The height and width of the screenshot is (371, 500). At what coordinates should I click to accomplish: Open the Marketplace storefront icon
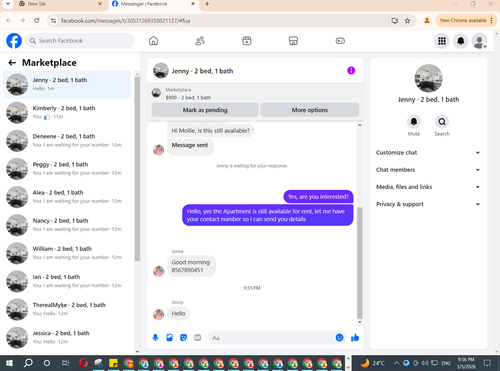293,41
